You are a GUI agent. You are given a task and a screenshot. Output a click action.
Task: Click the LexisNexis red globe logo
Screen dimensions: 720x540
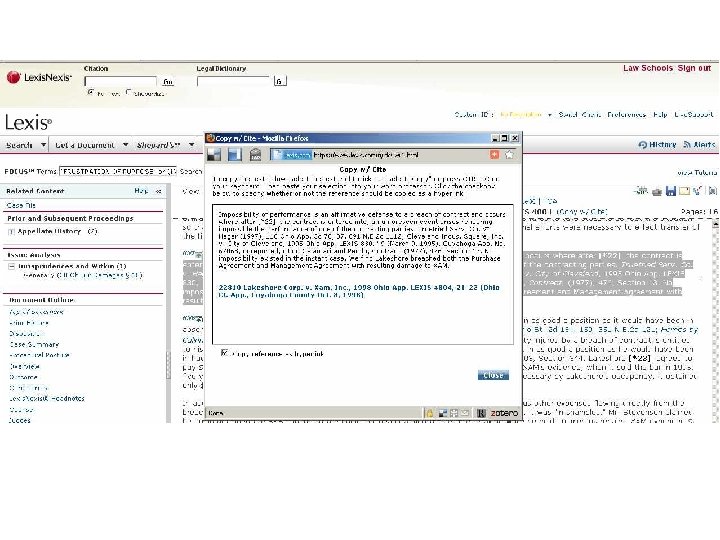tap(14, 77)
